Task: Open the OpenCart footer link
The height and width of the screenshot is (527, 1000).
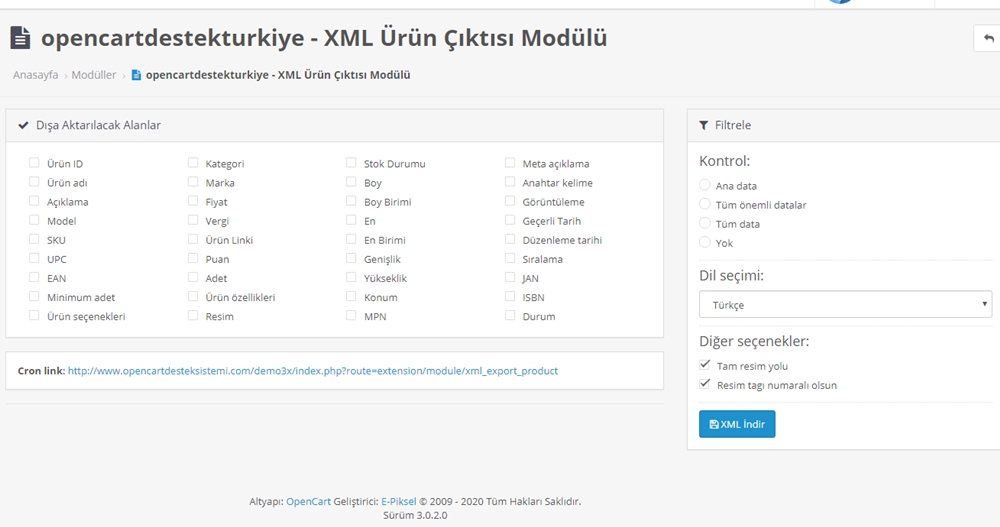Action: click(308, 501)
